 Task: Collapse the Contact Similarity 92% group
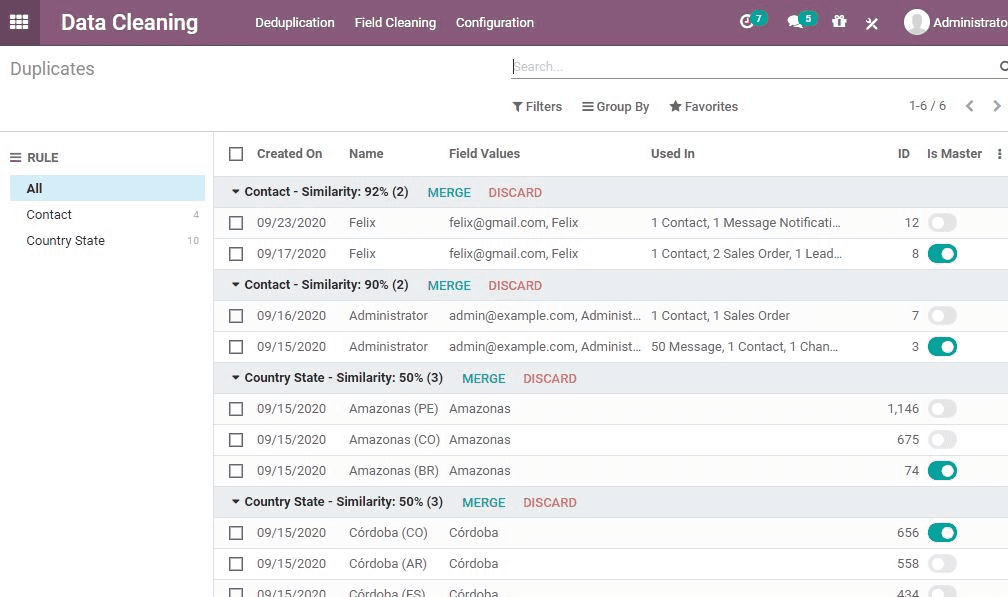(x=235, y=192)
